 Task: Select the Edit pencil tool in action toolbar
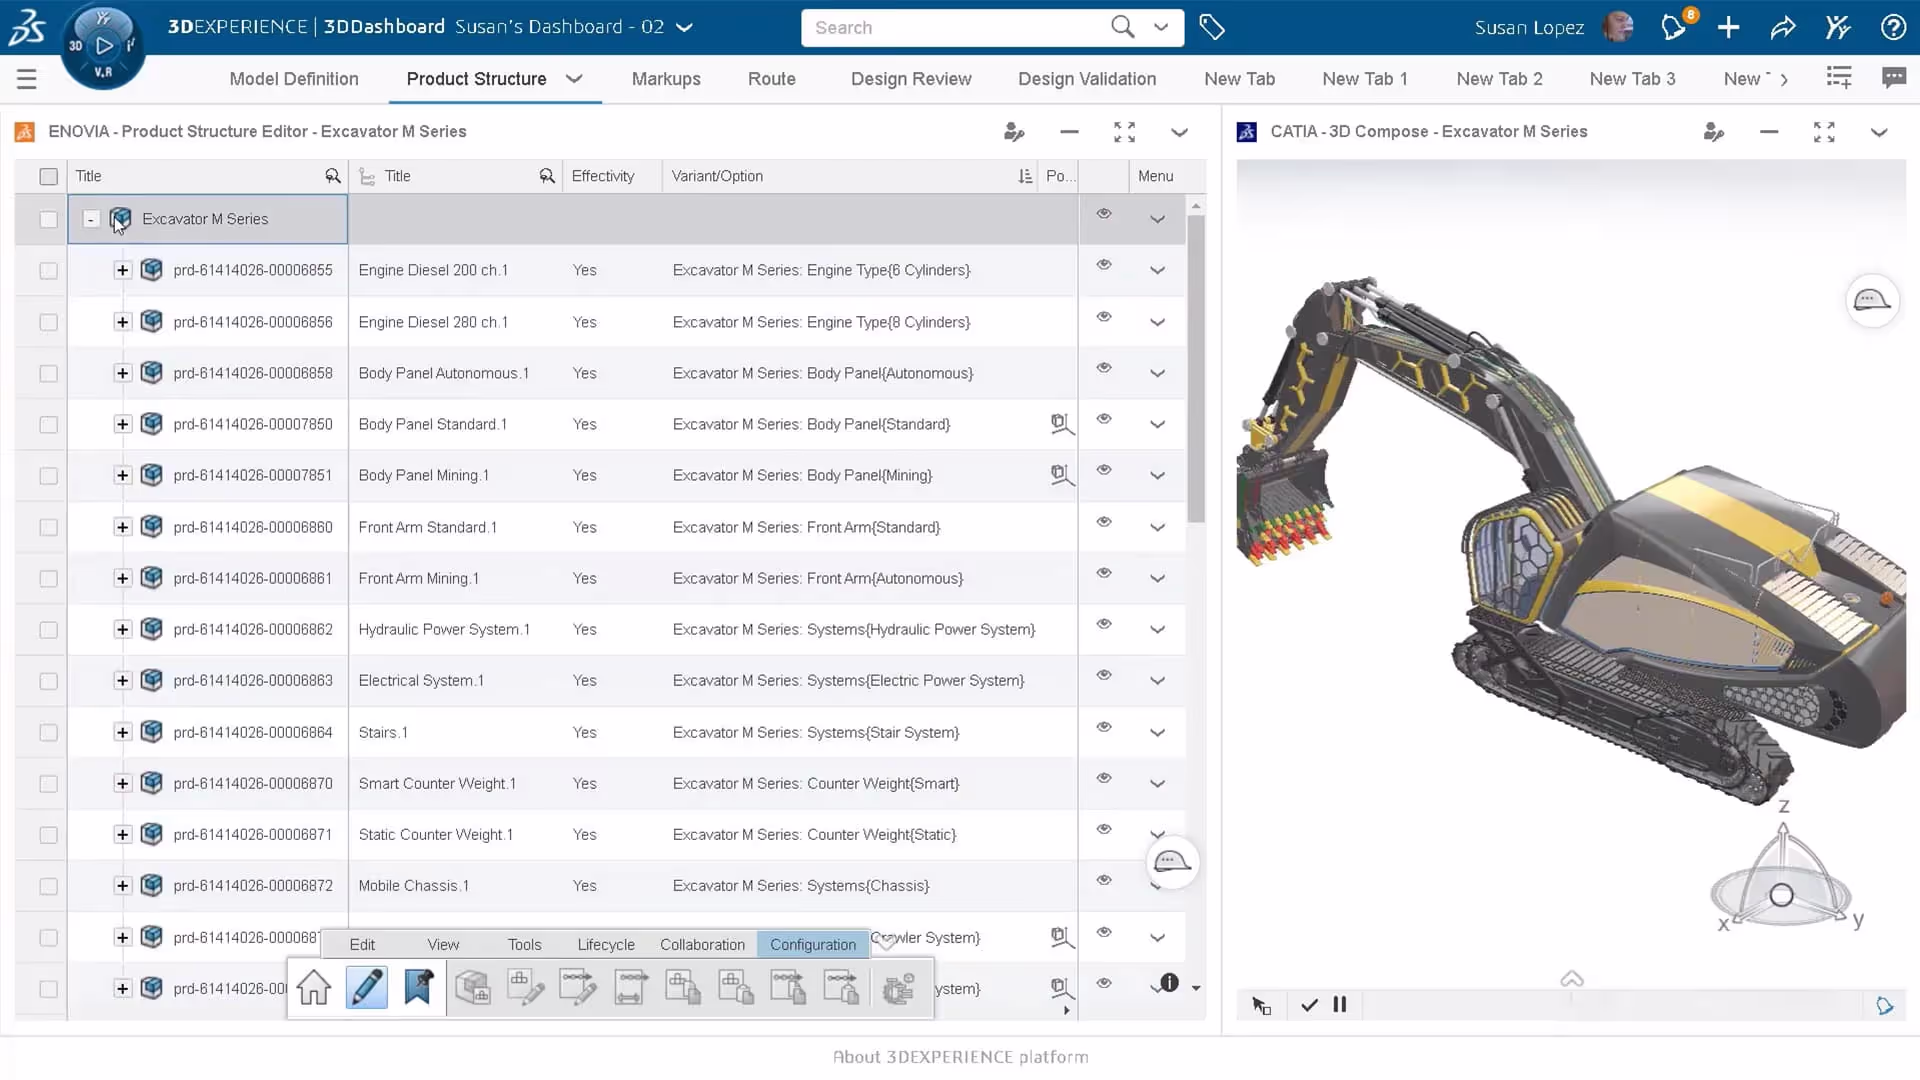tap(367, 988)
